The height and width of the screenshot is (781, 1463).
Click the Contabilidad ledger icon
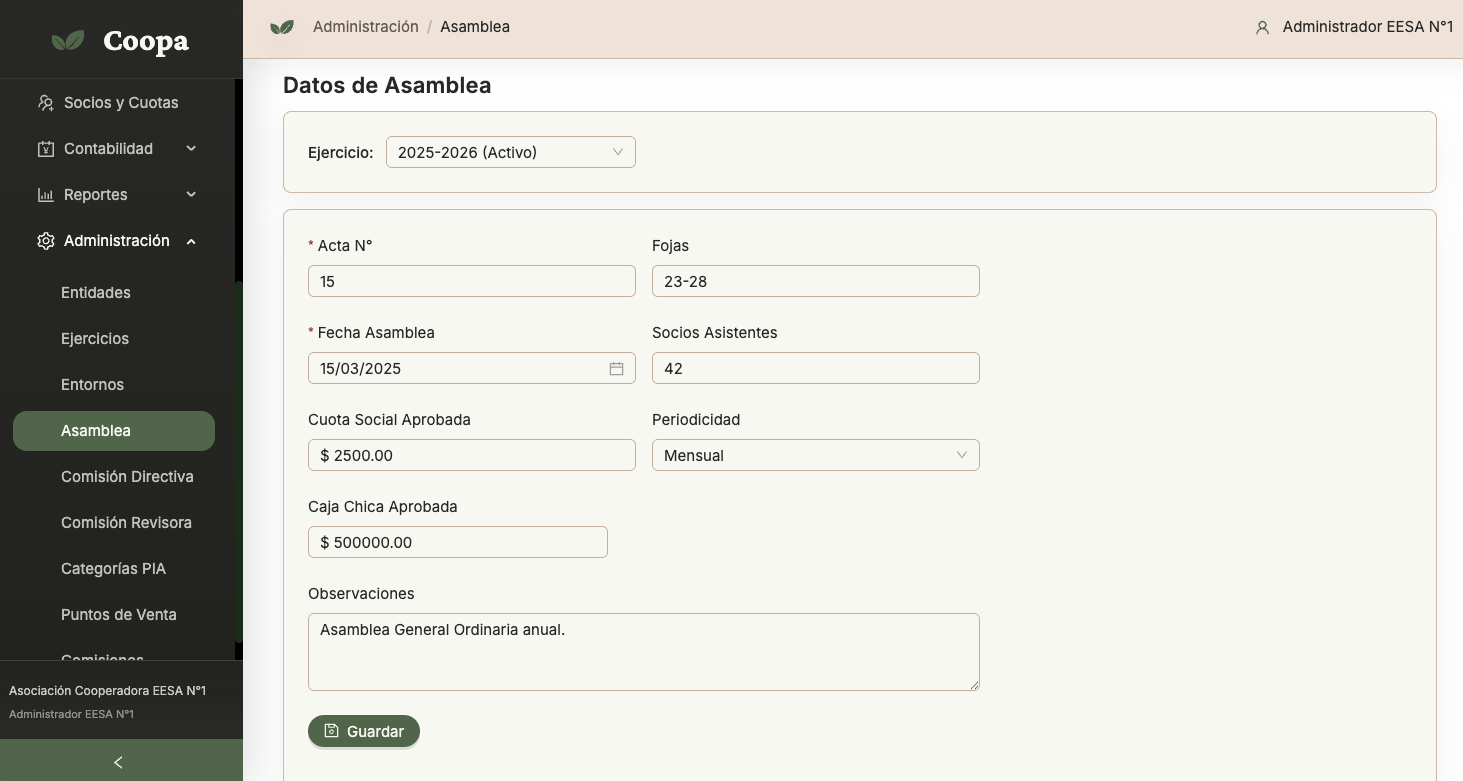click(45, 149)
